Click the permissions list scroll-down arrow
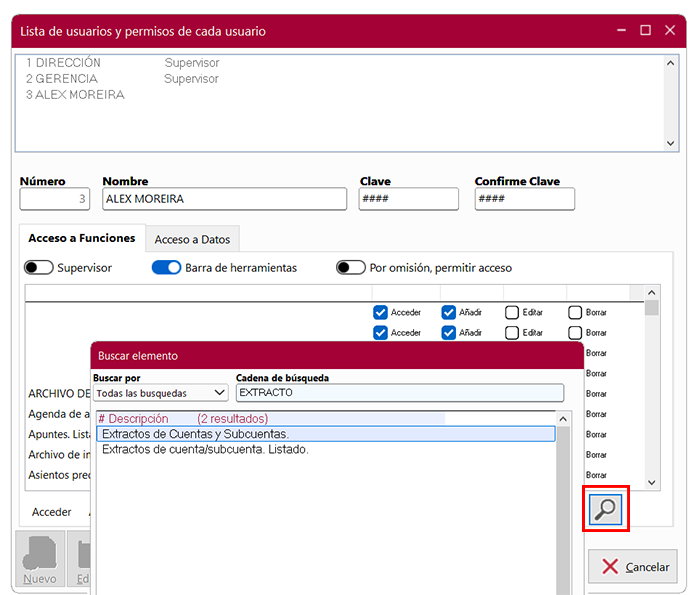 (652, 482)
